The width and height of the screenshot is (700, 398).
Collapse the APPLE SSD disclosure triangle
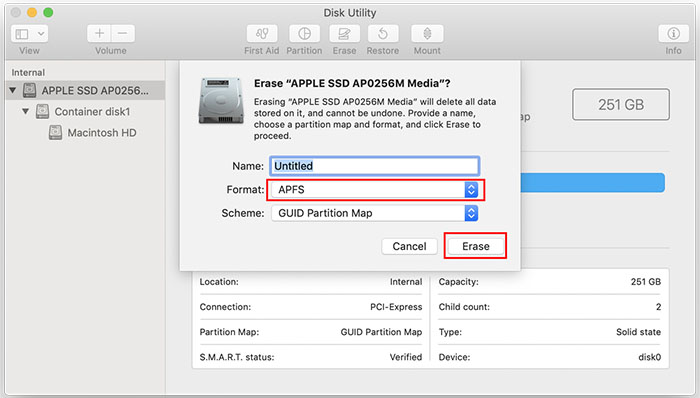(12, 90)
